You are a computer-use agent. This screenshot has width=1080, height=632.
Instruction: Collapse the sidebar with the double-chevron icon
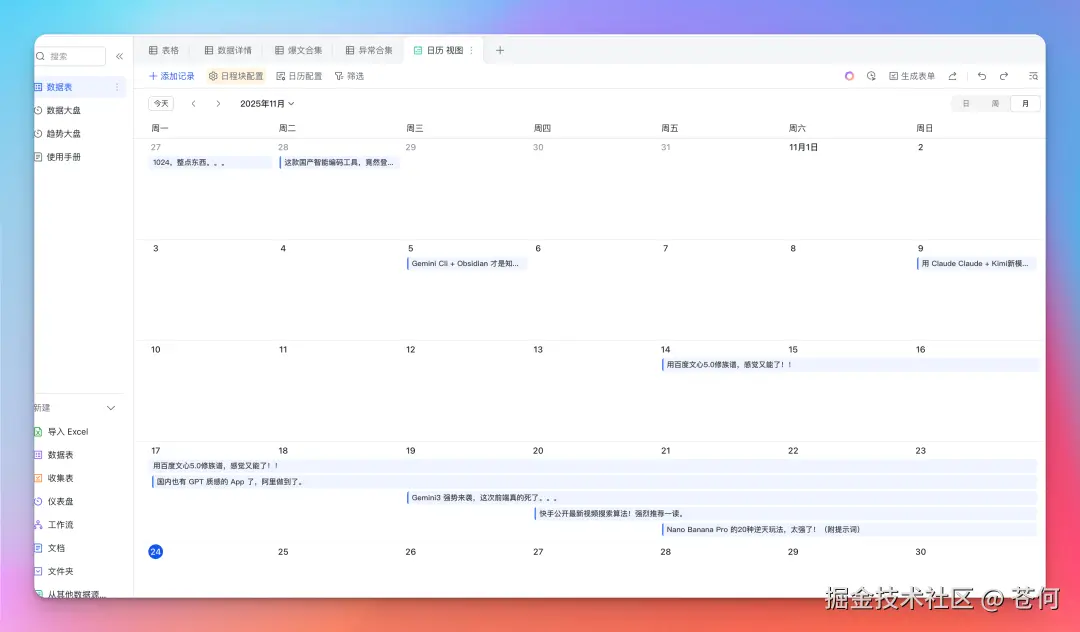(x=119, y=56)
